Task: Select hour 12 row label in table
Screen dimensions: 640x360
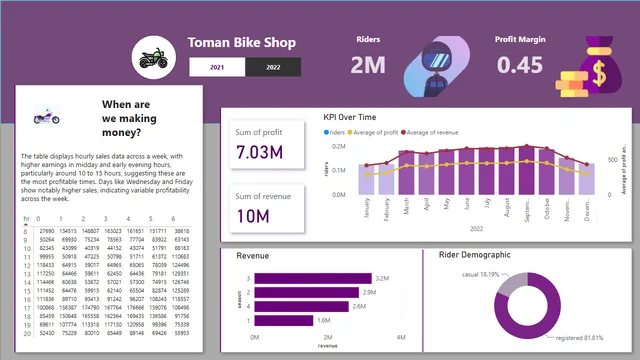Action: [x=27, y=265]
